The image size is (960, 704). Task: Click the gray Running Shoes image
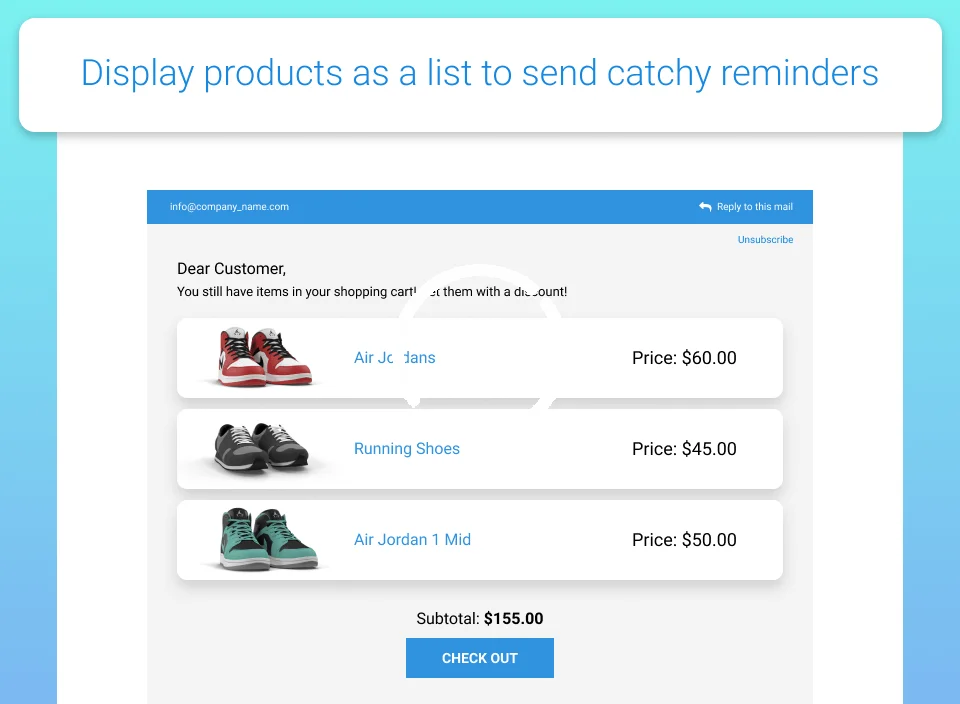(261, 447)
